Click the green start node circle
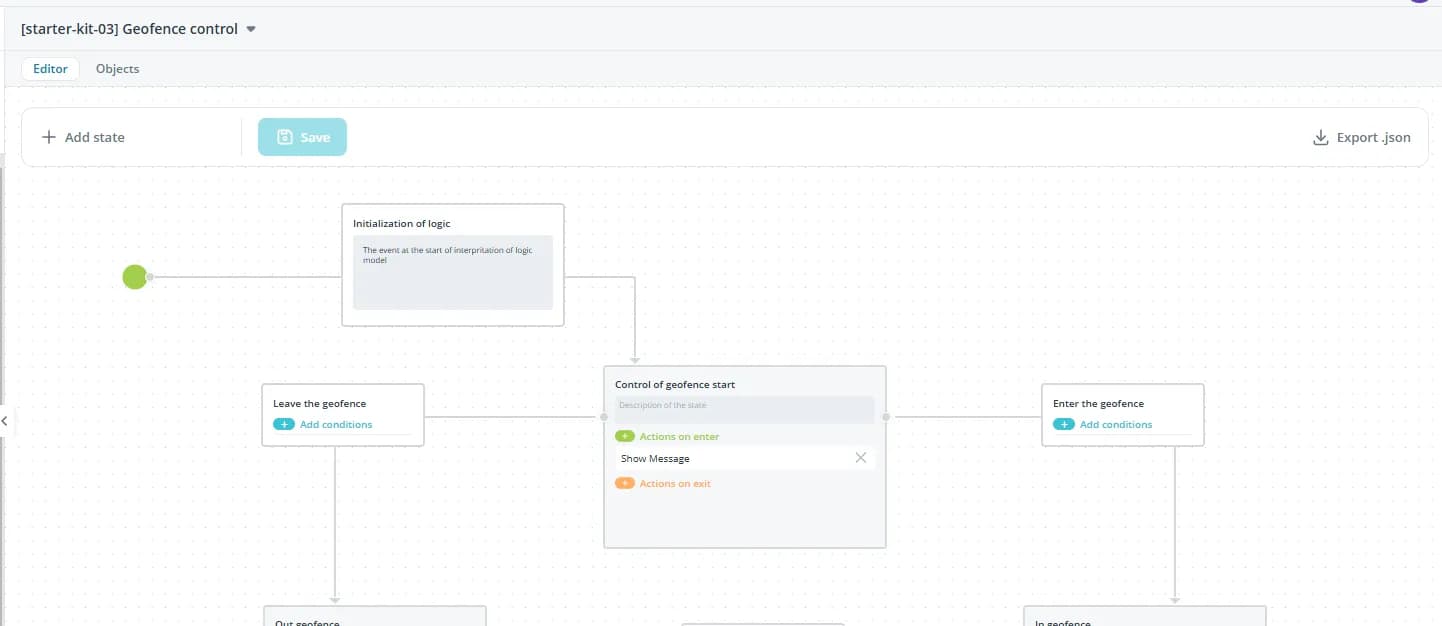Image resolution: width=1442 pixels, height=626 pixels. pyautogui.click(x=135, y=277)
